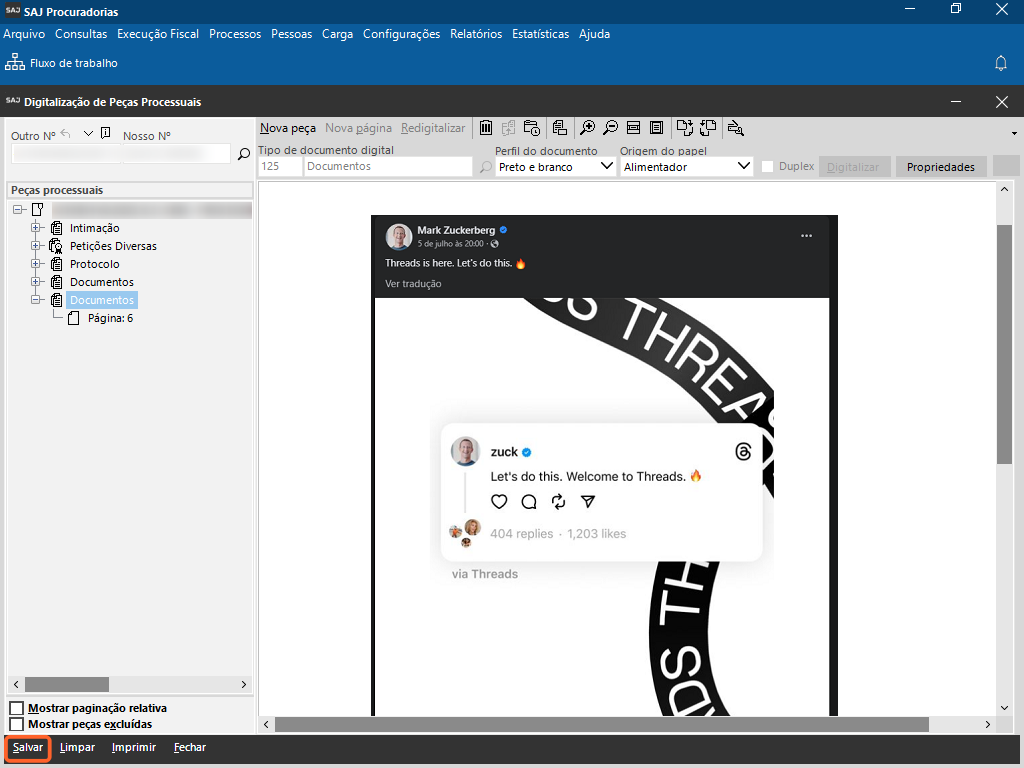Click the document preview horizontal scrollbar thumb
Image resolution: width=1024 pixels, height=768 pixels.
601,724
